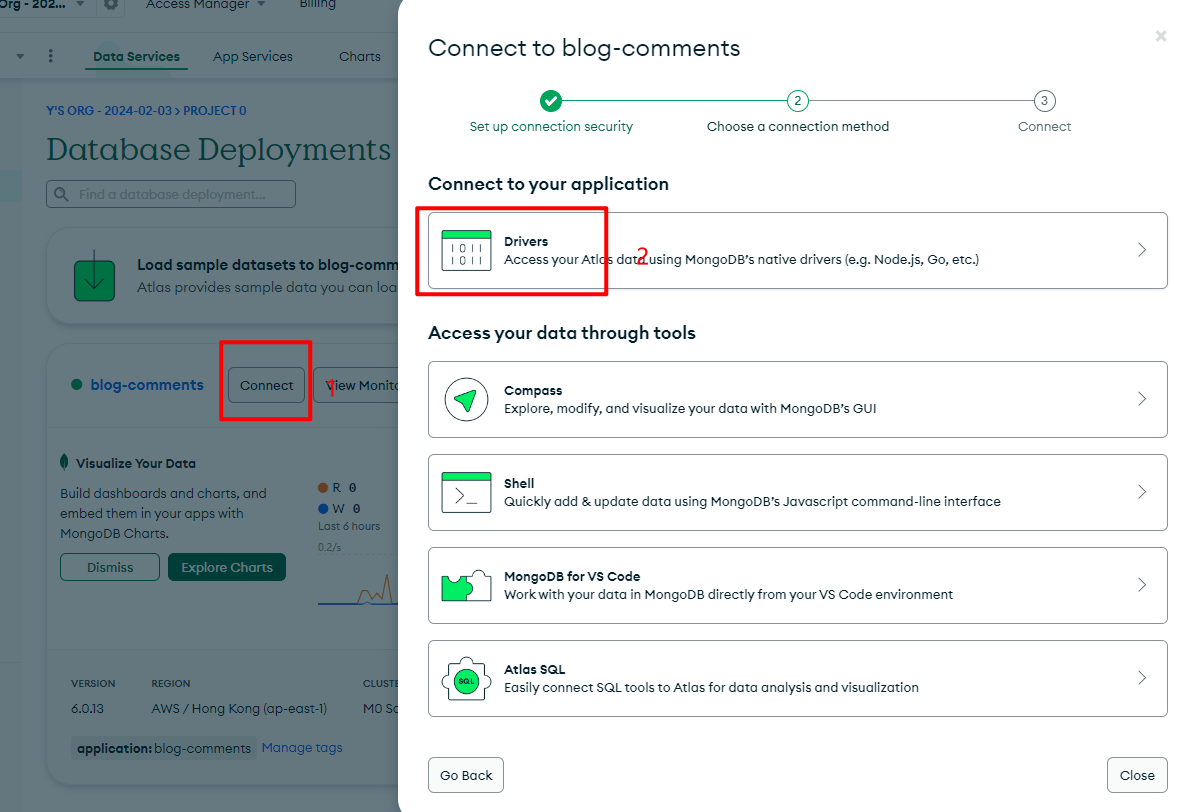Switch to the App Services tab

click(253, 57)
